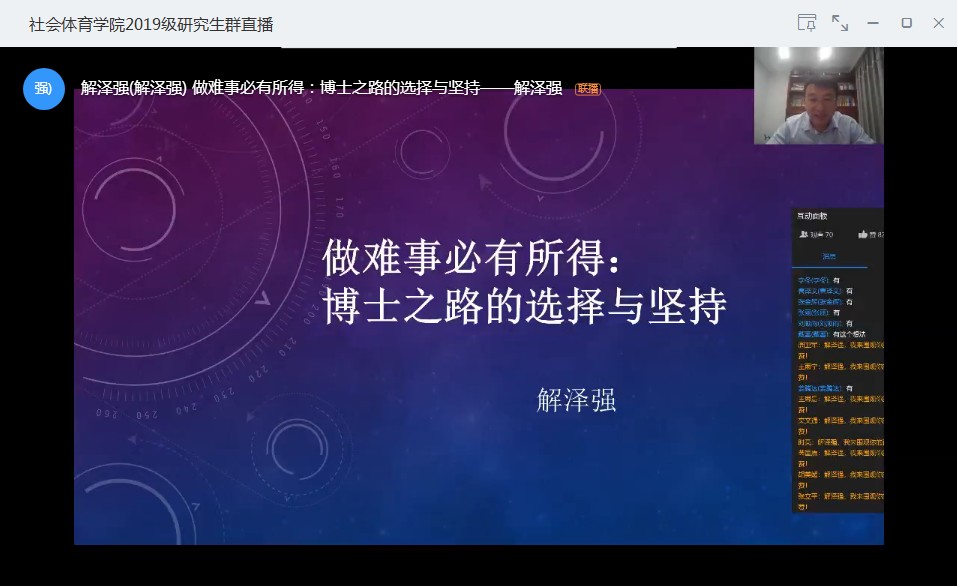The width and height of the screenshot is (957, 586).
Task: Minimize the live broadcast window
Action: [x=873, y=23]
